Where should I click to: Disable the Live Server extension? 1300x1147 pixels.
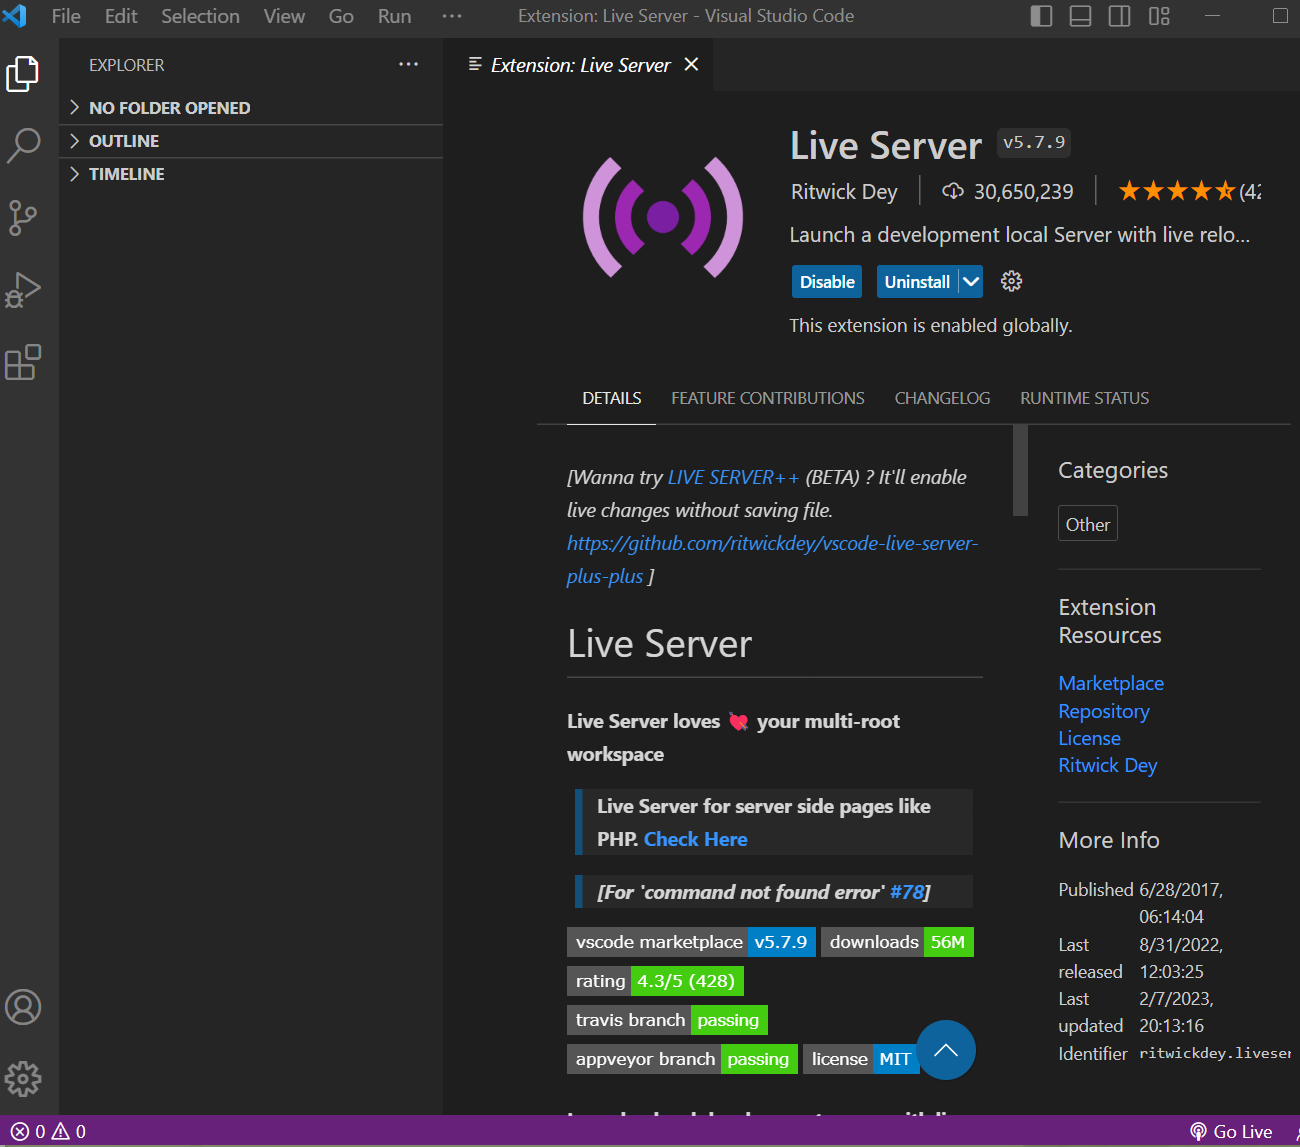(x=827, y=282)
